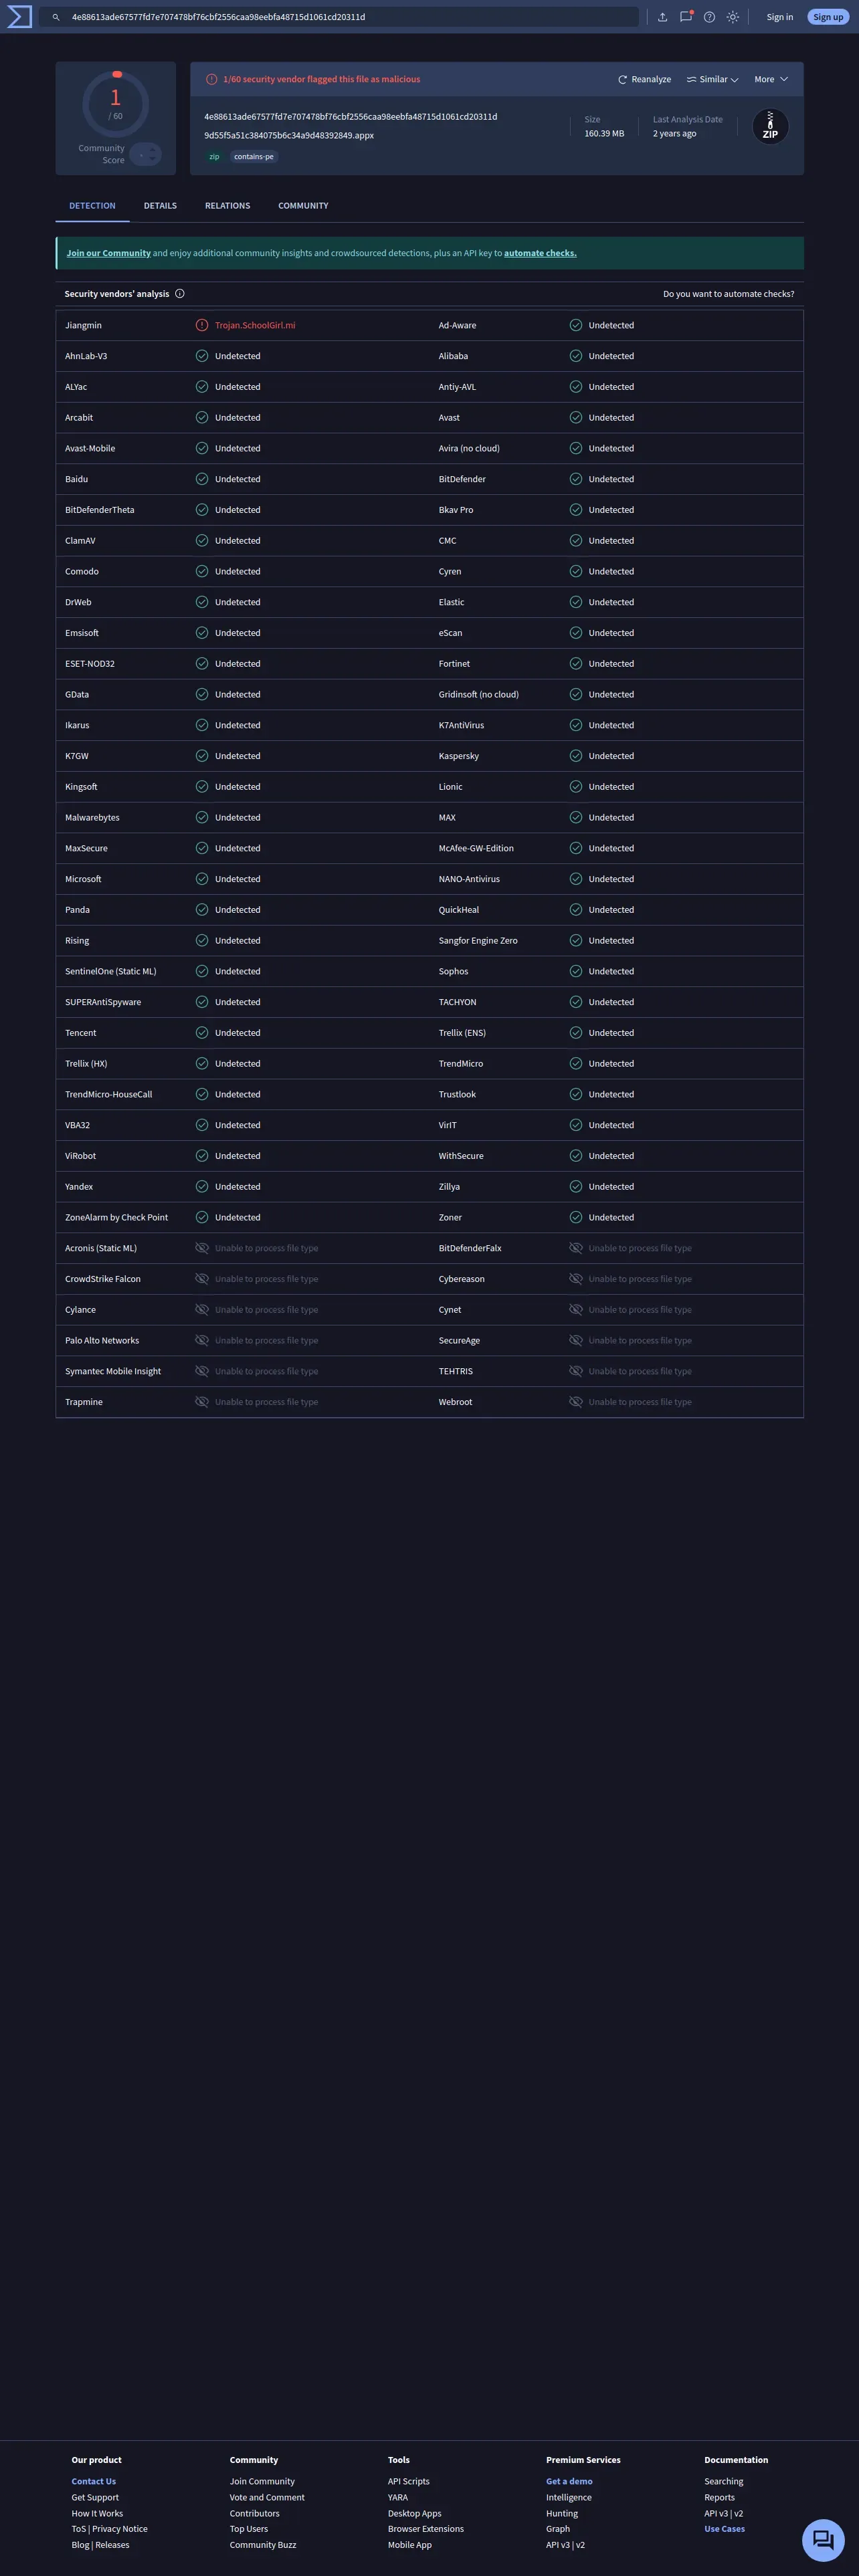Click the crossed-eye icon in Trapmine row
This screenshot has width=859, height=2576.
pyautogui.click(x=202, y=1402)
